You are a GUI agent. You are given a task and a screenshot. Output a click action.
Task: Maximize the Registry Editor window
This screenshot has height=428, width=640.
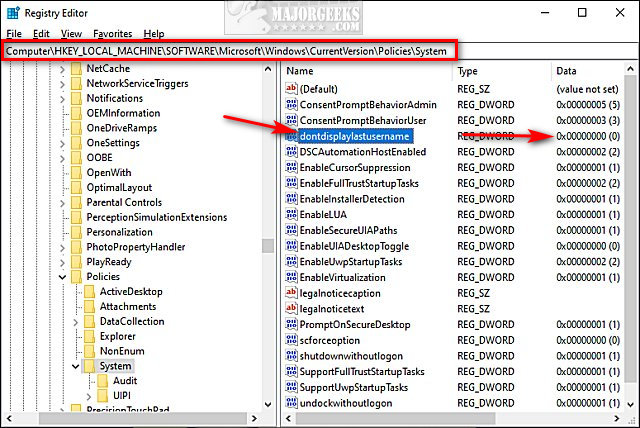[582, 13]
